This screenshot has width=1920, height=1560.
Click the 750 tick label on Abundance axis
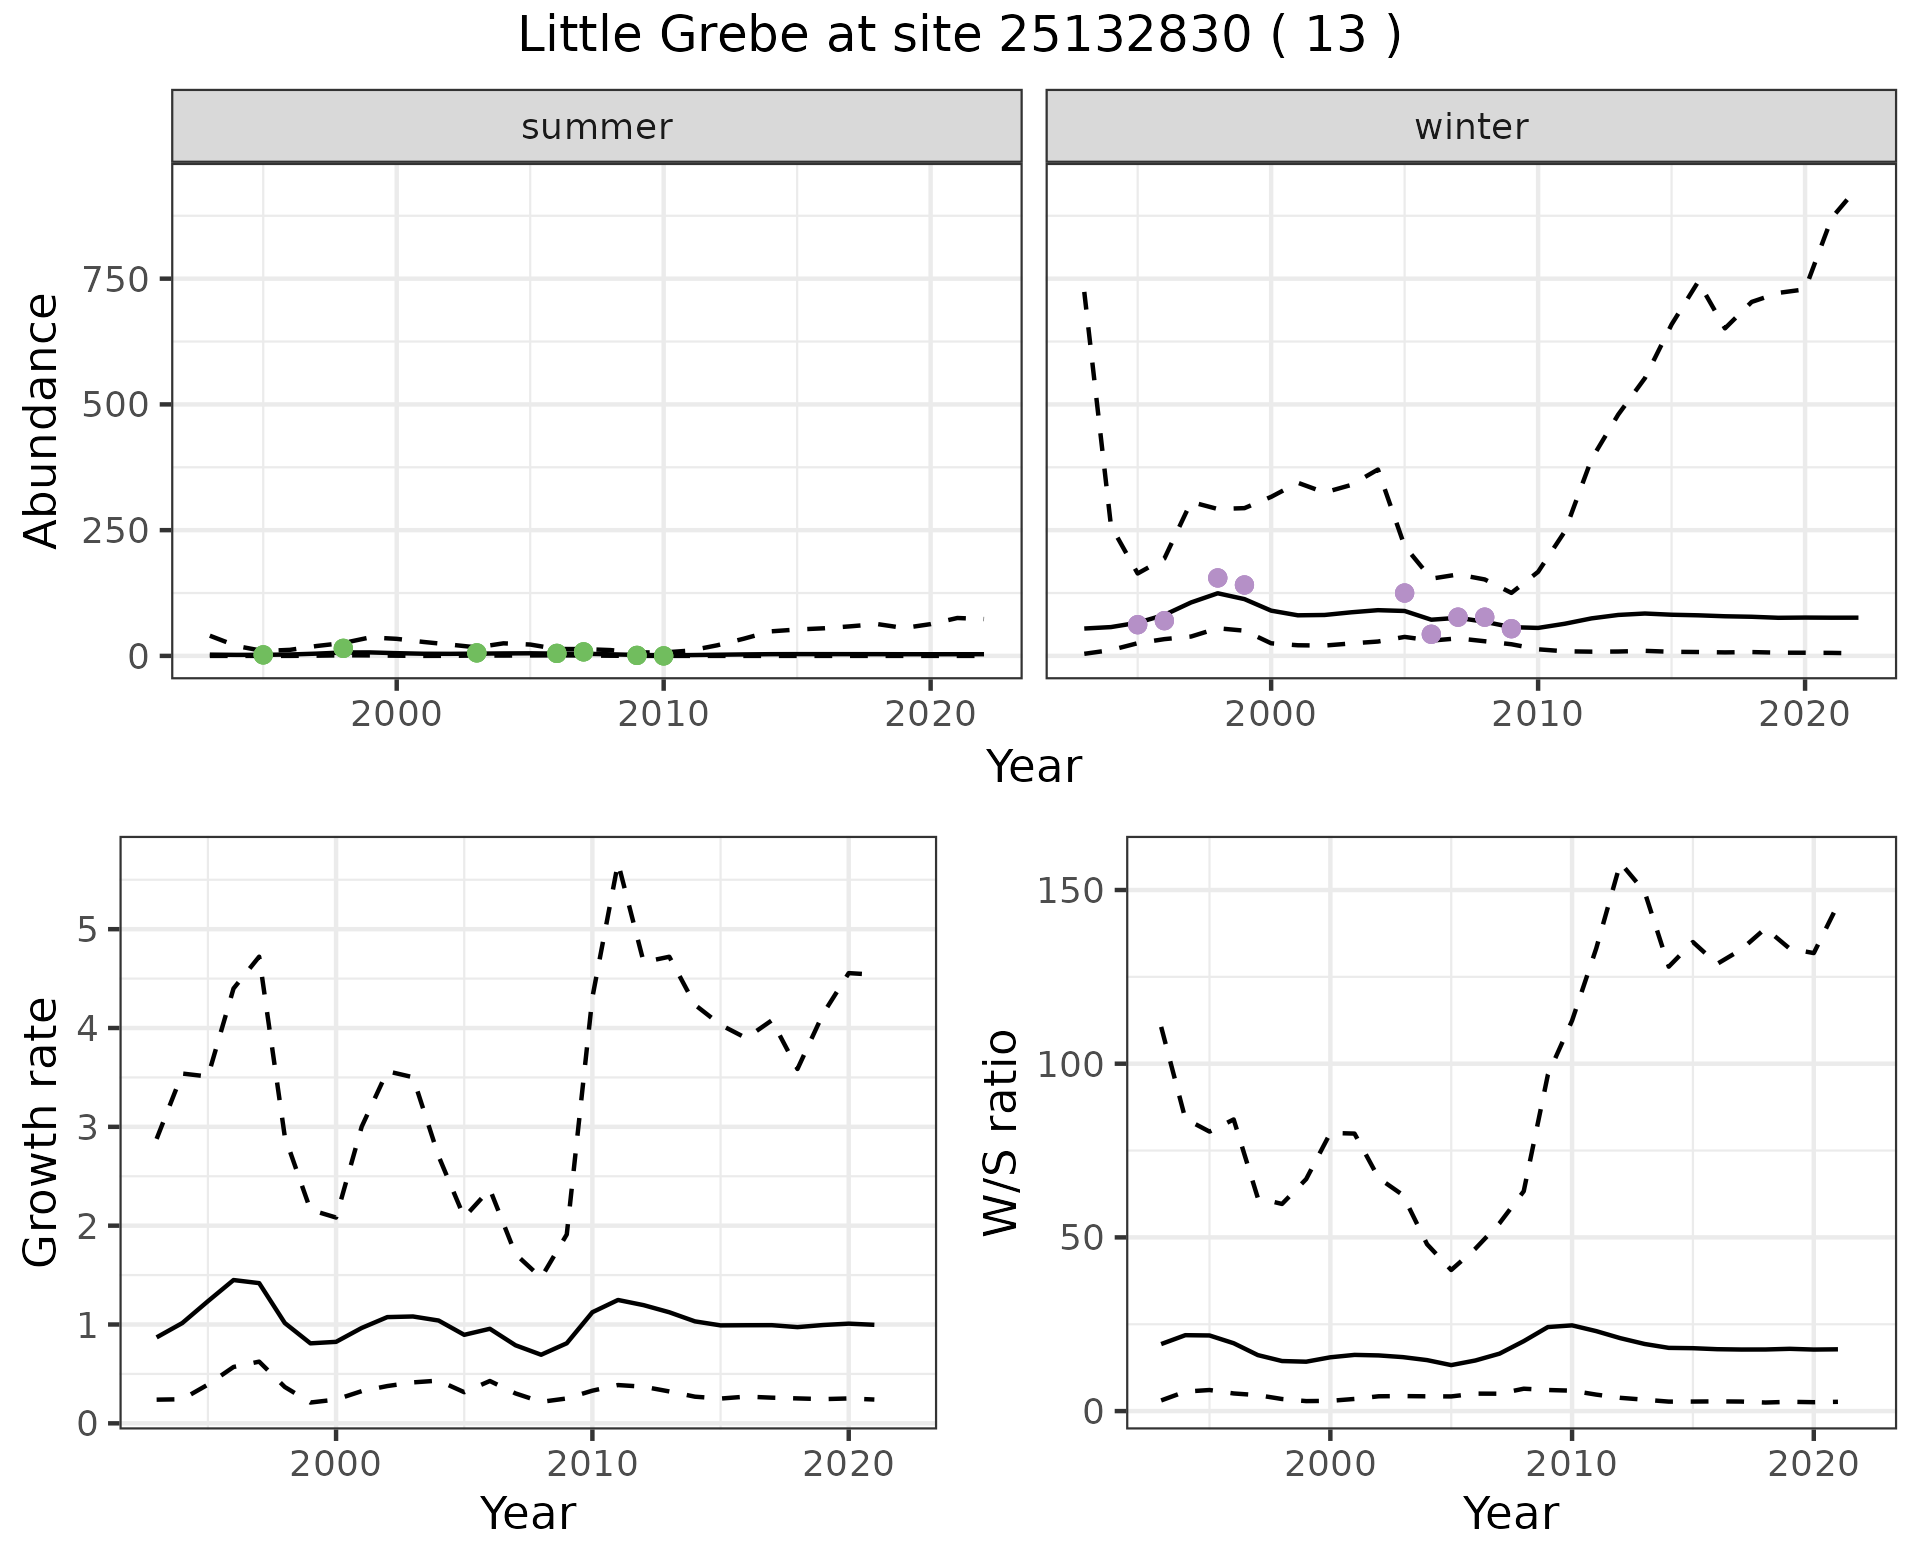pyautogui.click(x=115, y=279)
